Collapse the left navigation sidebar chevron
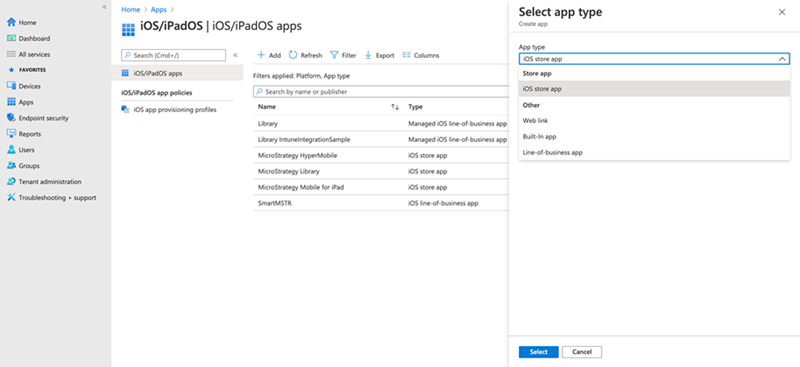800x367 pixels. (x=104, y=7)
